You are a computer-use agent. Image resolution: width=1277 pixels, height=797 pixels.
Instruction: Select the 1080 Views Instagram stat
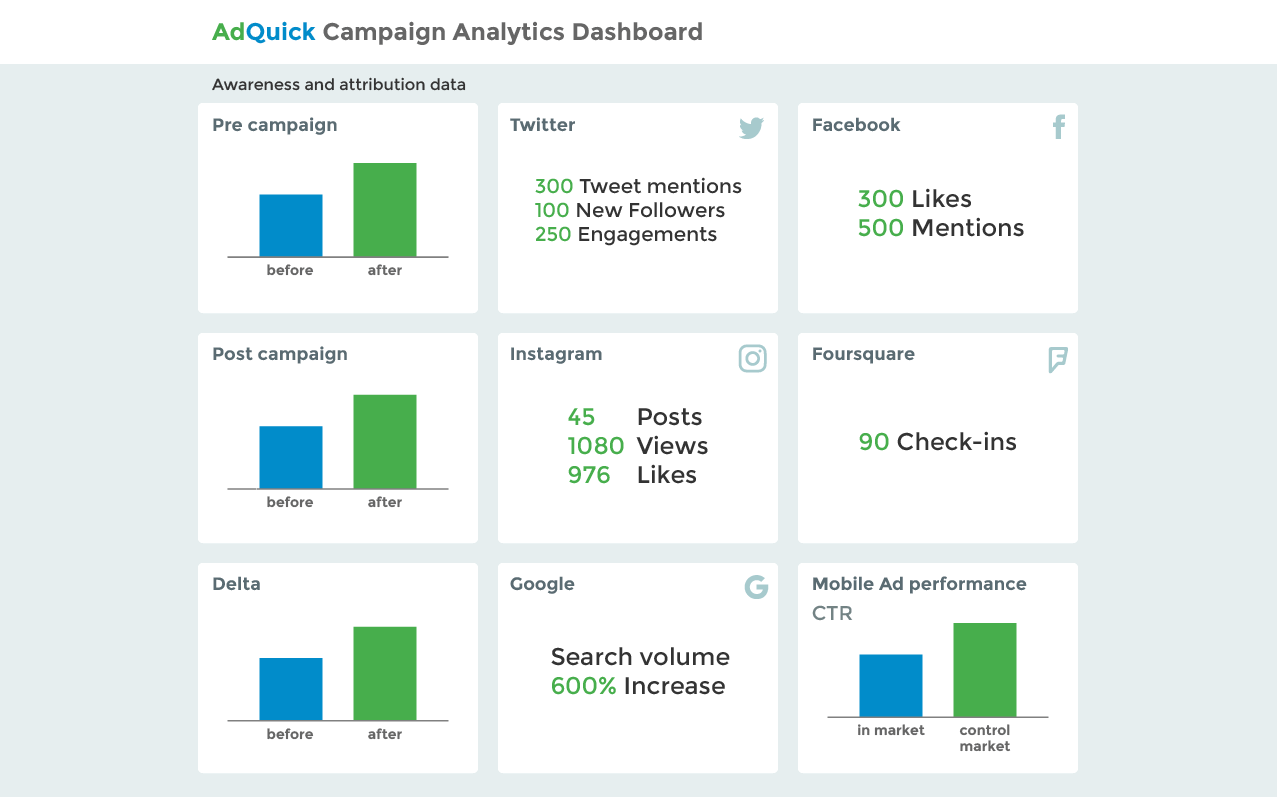[x=638, y=446]
